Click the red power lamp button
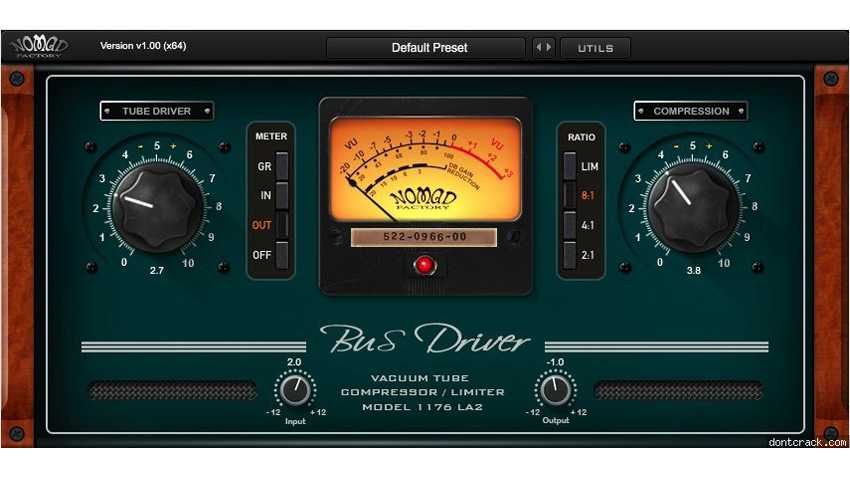Screen dimensions: 850x478 [x=424, y=265]
